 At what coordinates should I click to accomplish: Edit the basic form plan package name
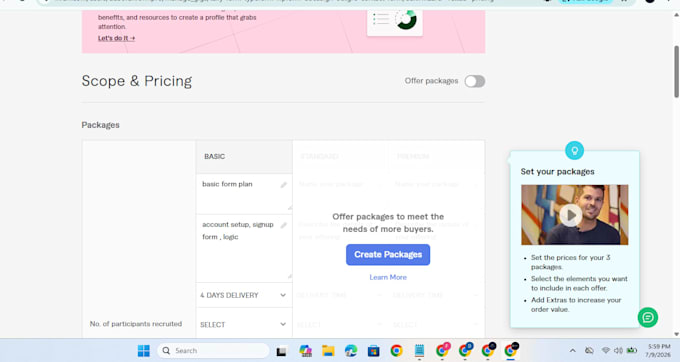[244, 193]
